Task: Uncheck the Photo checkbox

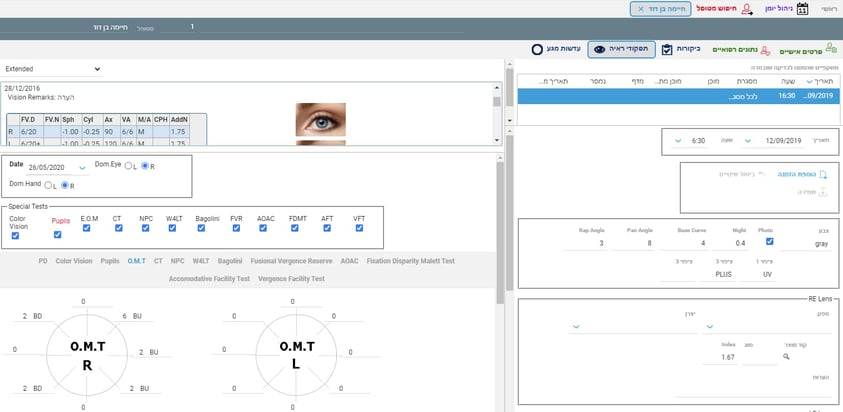Action: pos(769,241)
